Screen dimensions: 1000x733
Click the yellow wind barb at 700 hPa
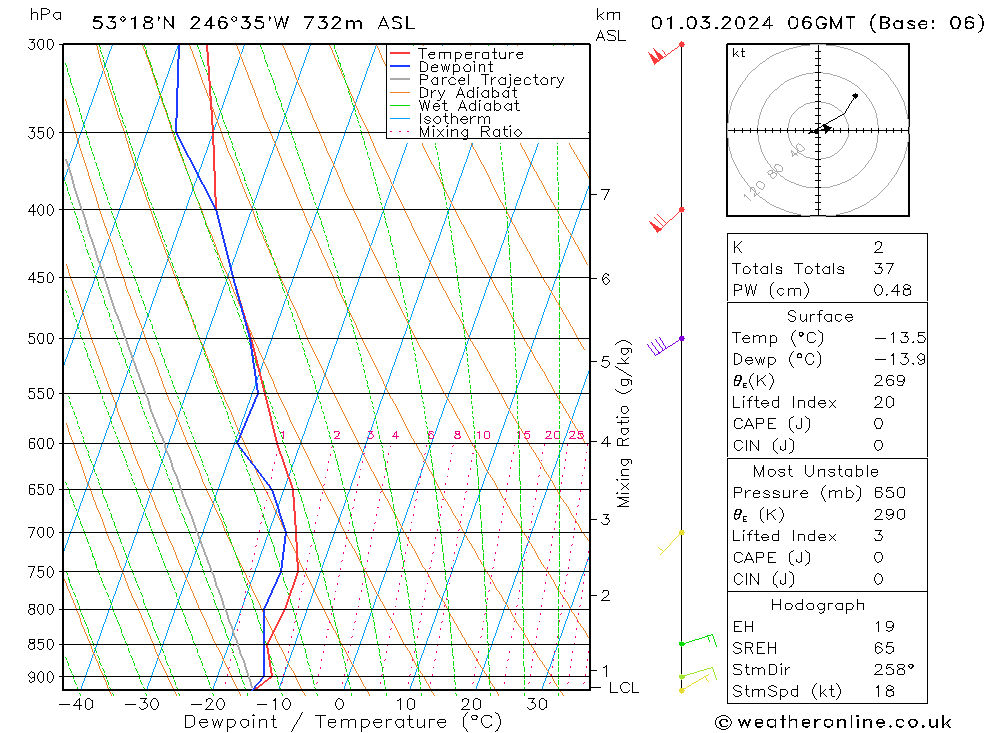[x=671, y=542]
